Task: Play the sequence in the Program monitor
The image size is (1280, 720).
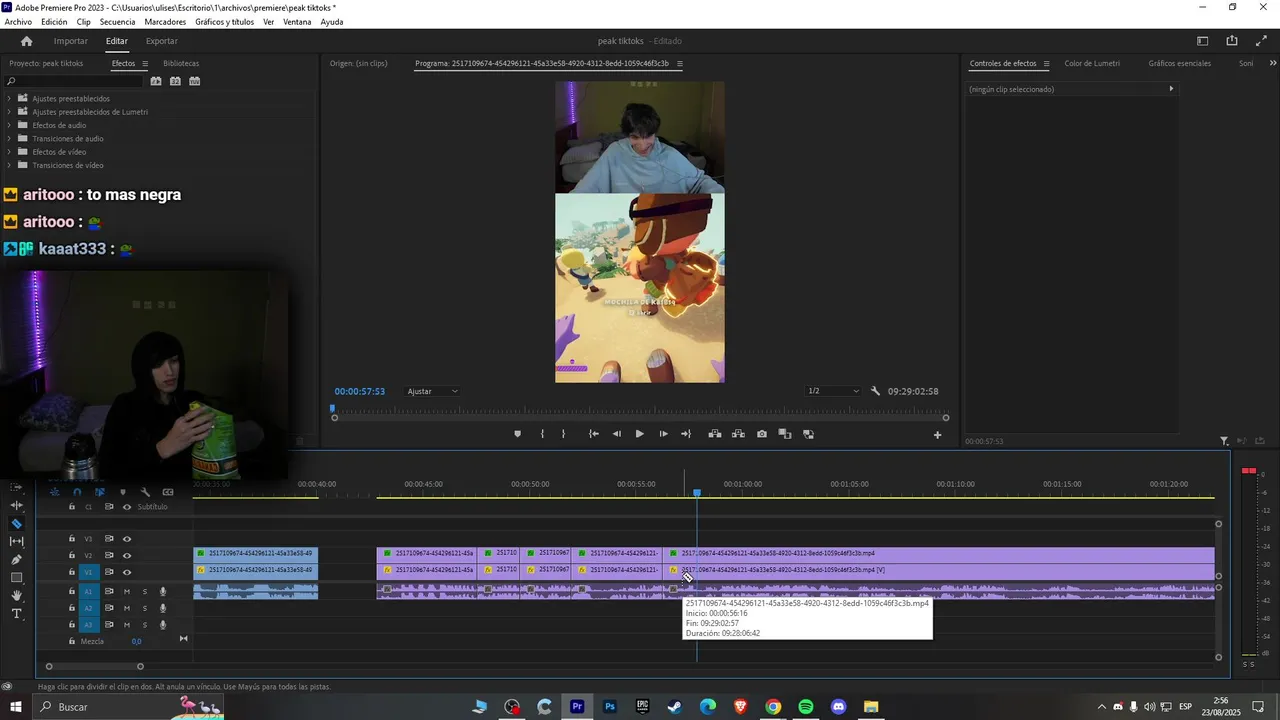Action: [640, 434]
